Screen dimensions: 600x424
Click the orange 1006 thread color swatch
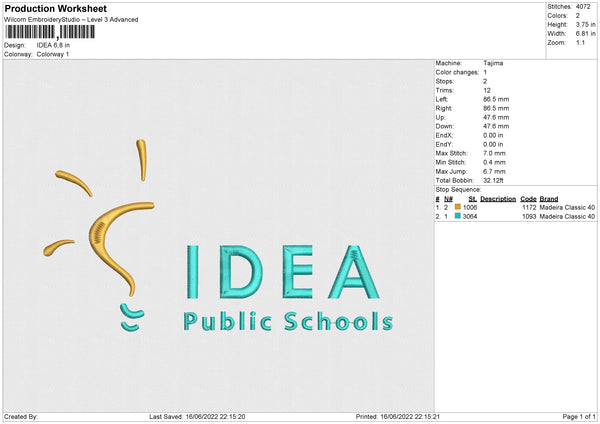458,207
